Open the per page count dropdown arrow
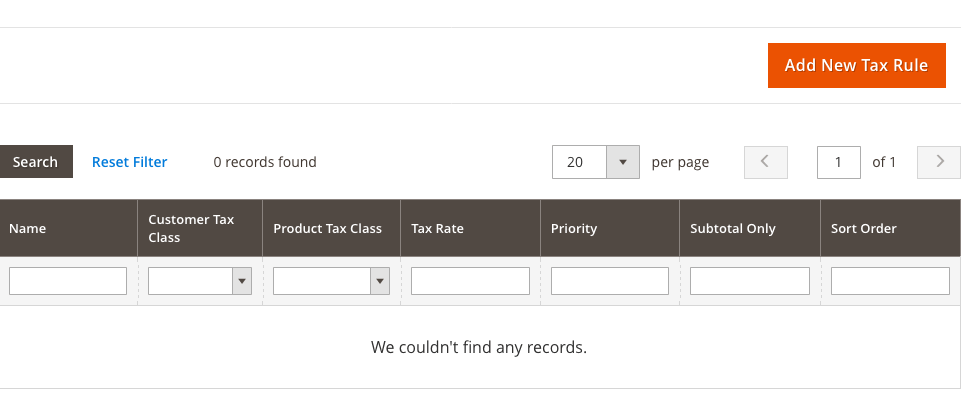Image resolution: width=971 pixels, height=414 pixels. [623, 162]
